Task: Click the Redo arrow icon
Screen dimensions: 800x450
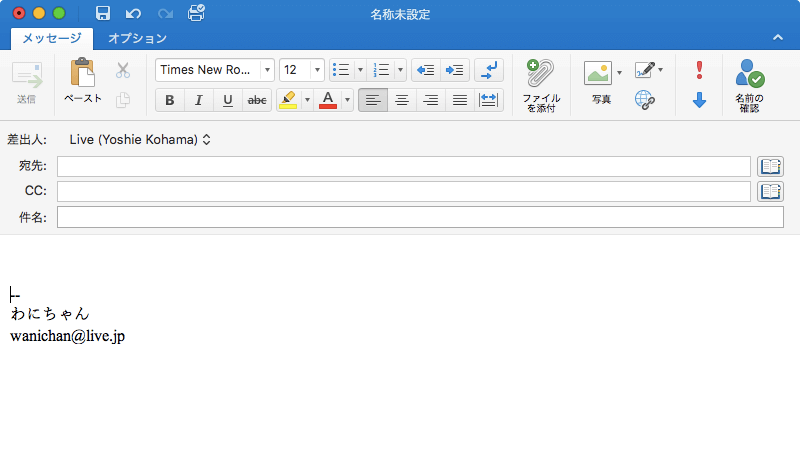Action: [x=165, y=13]
